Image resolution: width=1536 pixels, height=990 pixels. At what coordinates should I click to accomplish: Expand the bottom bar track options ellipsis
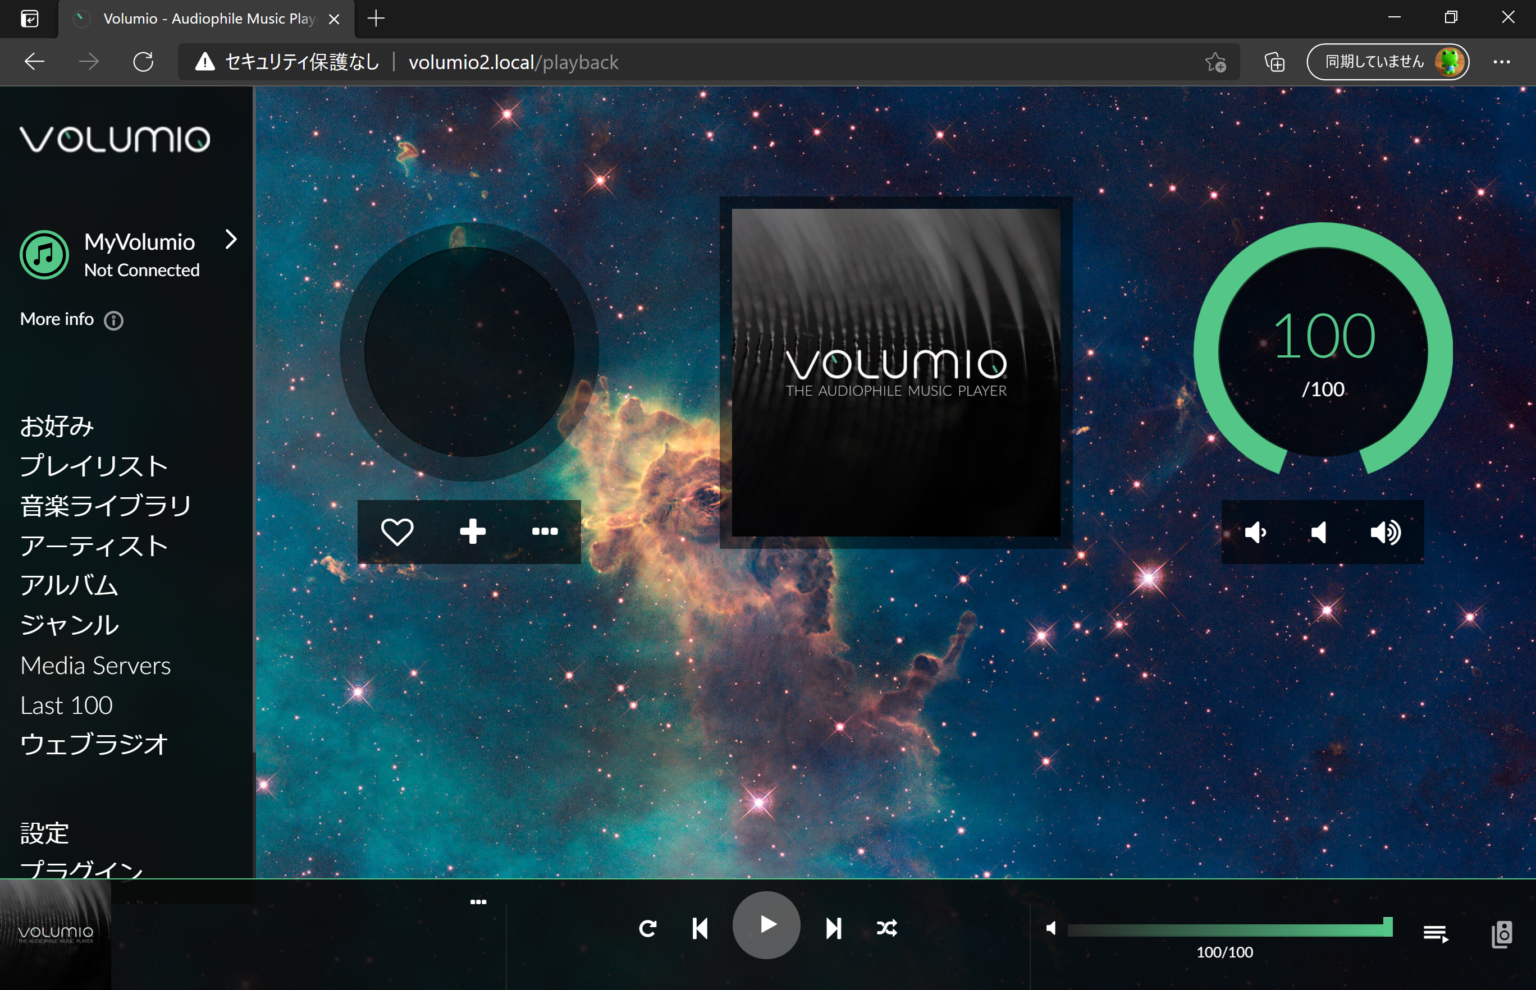478,901
